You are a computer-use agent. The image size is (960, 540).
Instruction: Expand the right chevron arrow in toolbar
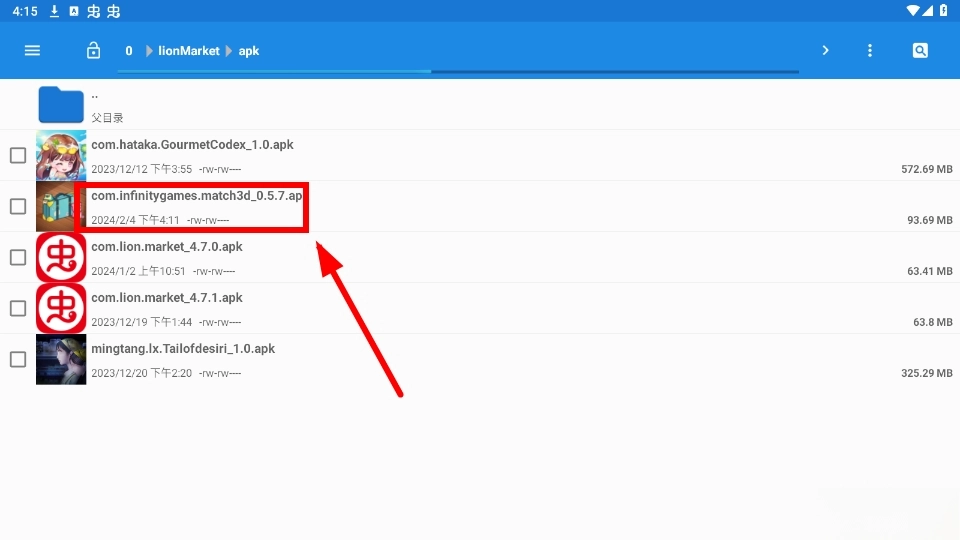tap(825, 51)
